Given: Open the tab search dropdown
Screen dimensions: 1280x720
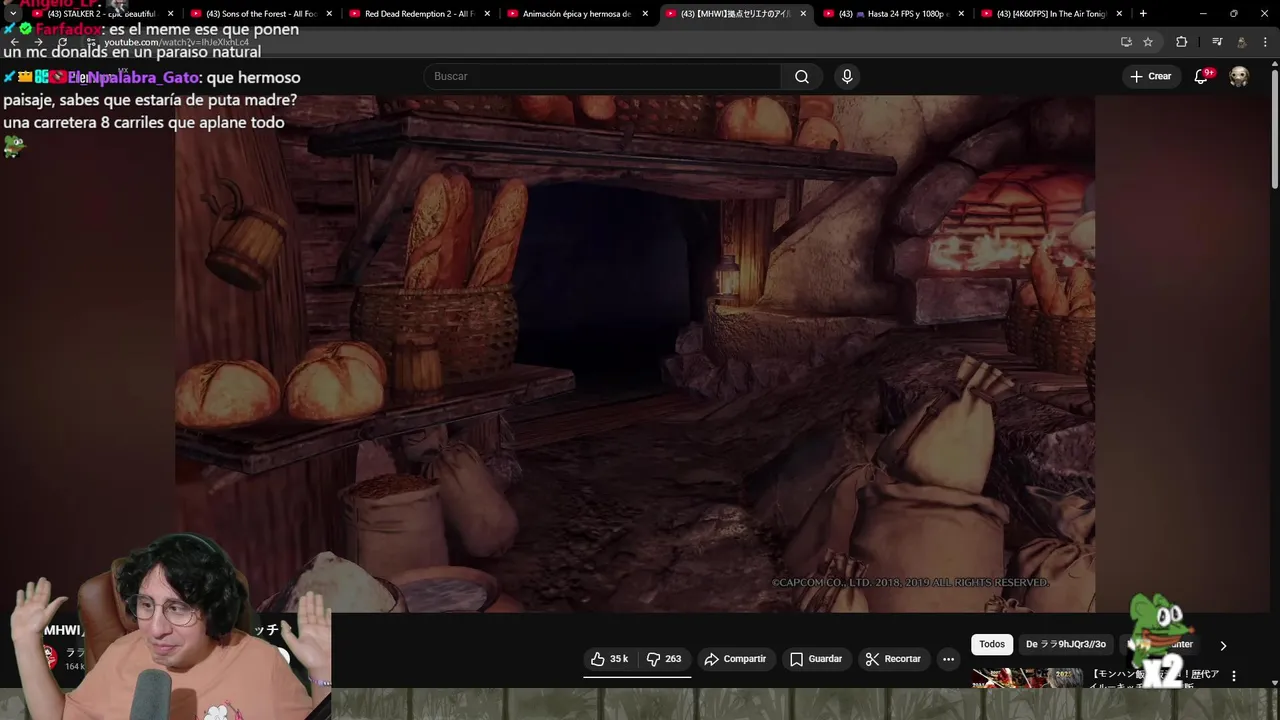Looking at the screenshot, I should click(x=12, y=14).
